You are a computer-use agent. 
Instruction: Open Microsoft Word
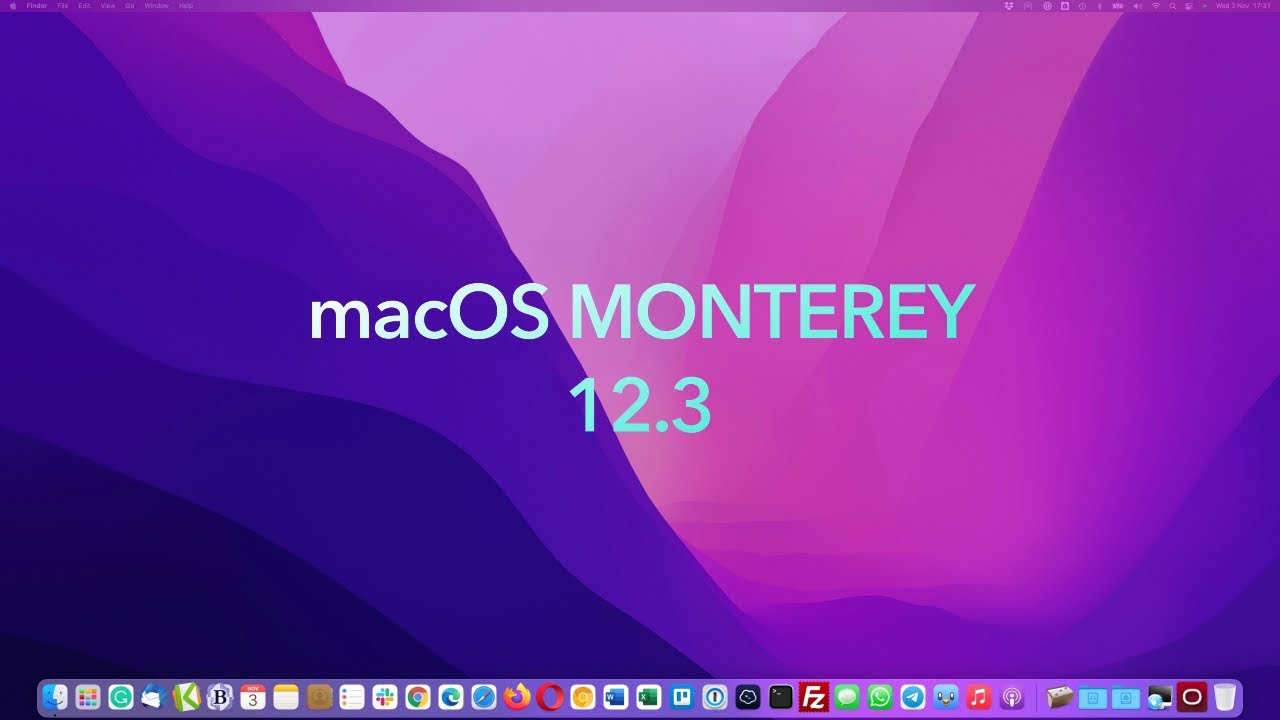tap(616, 697)
